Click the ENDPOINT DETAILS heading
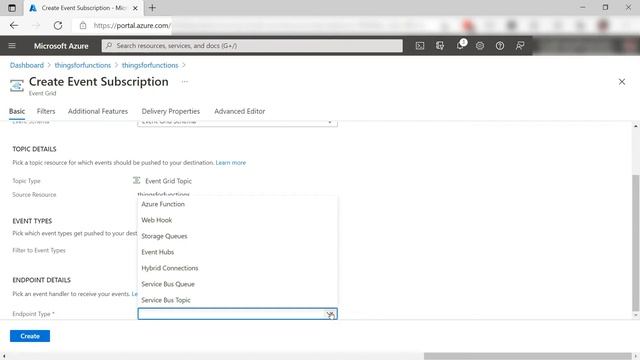This screenshot has height=360, width=640. coord(42,280)
